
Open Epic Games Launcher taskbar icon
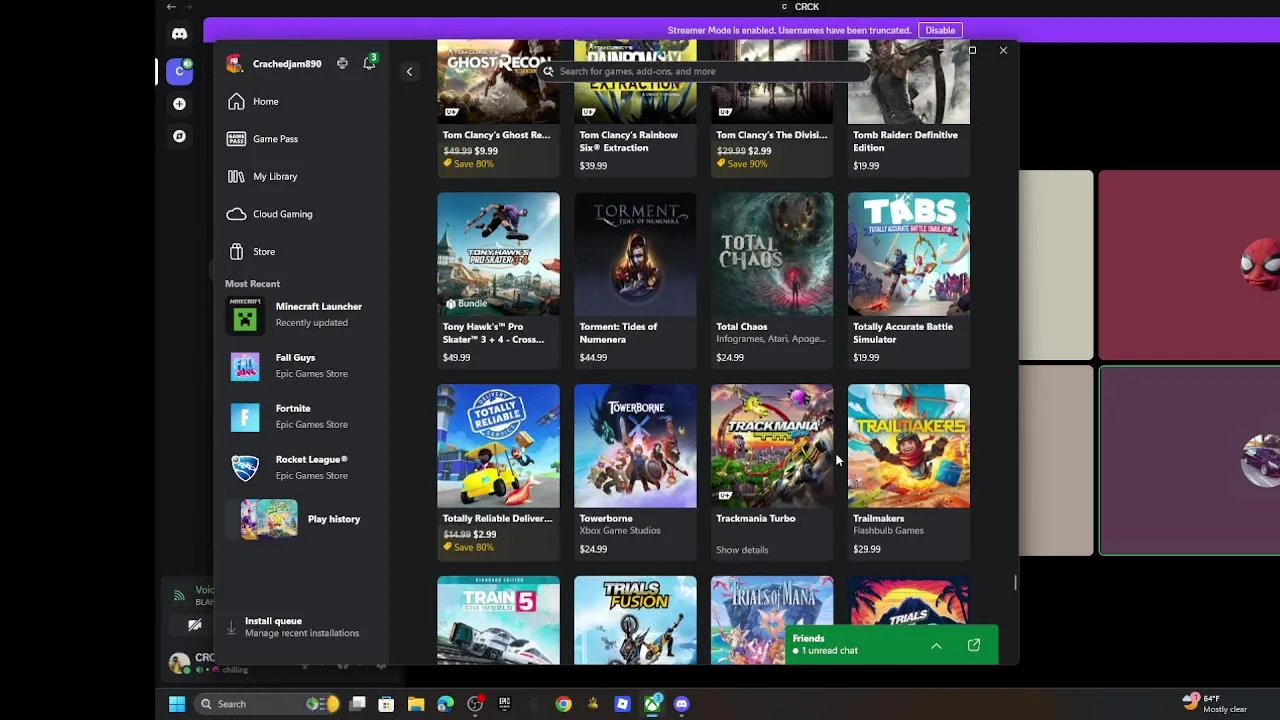(x=504, y=704)
